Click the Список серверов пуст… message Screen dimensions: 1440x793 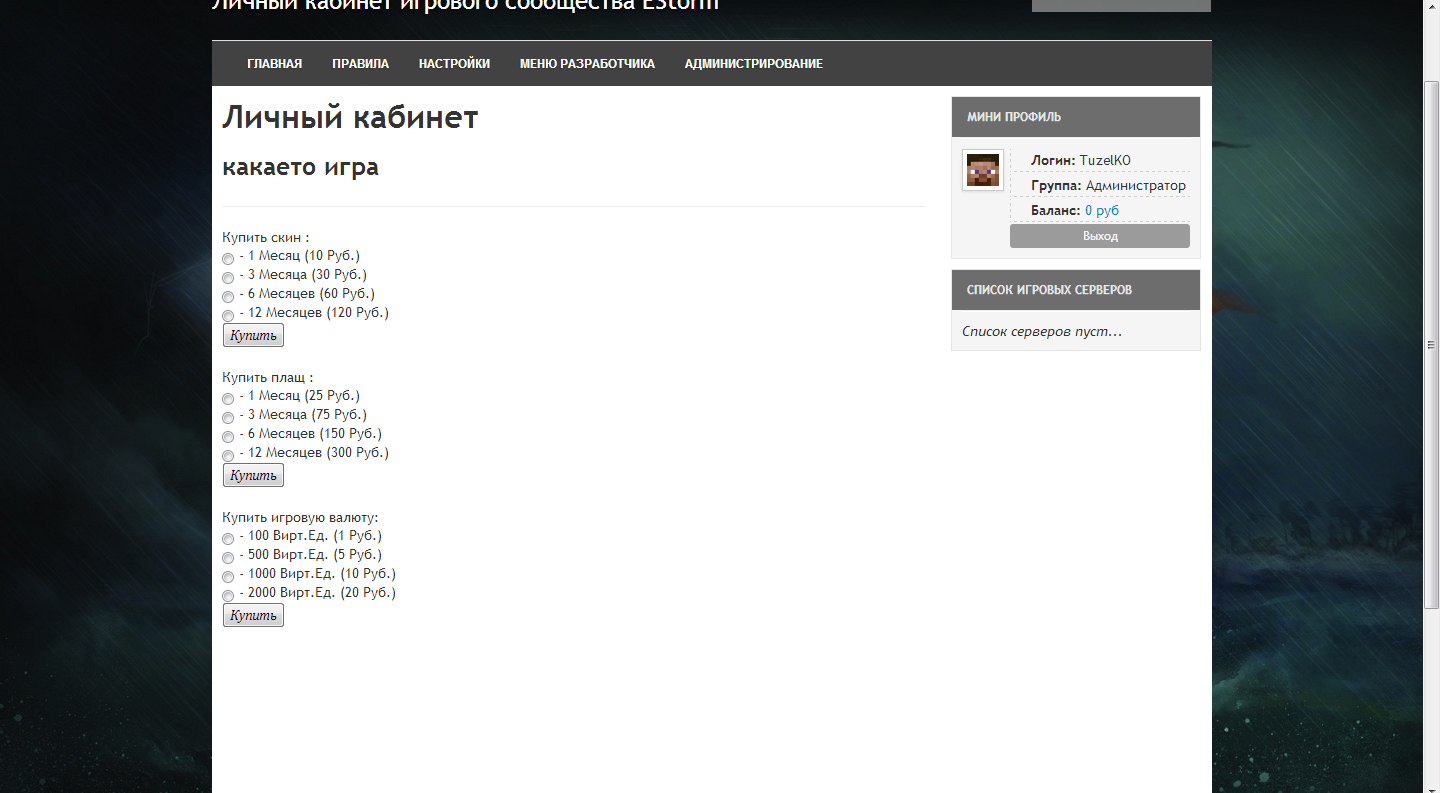coord(1042,331)
